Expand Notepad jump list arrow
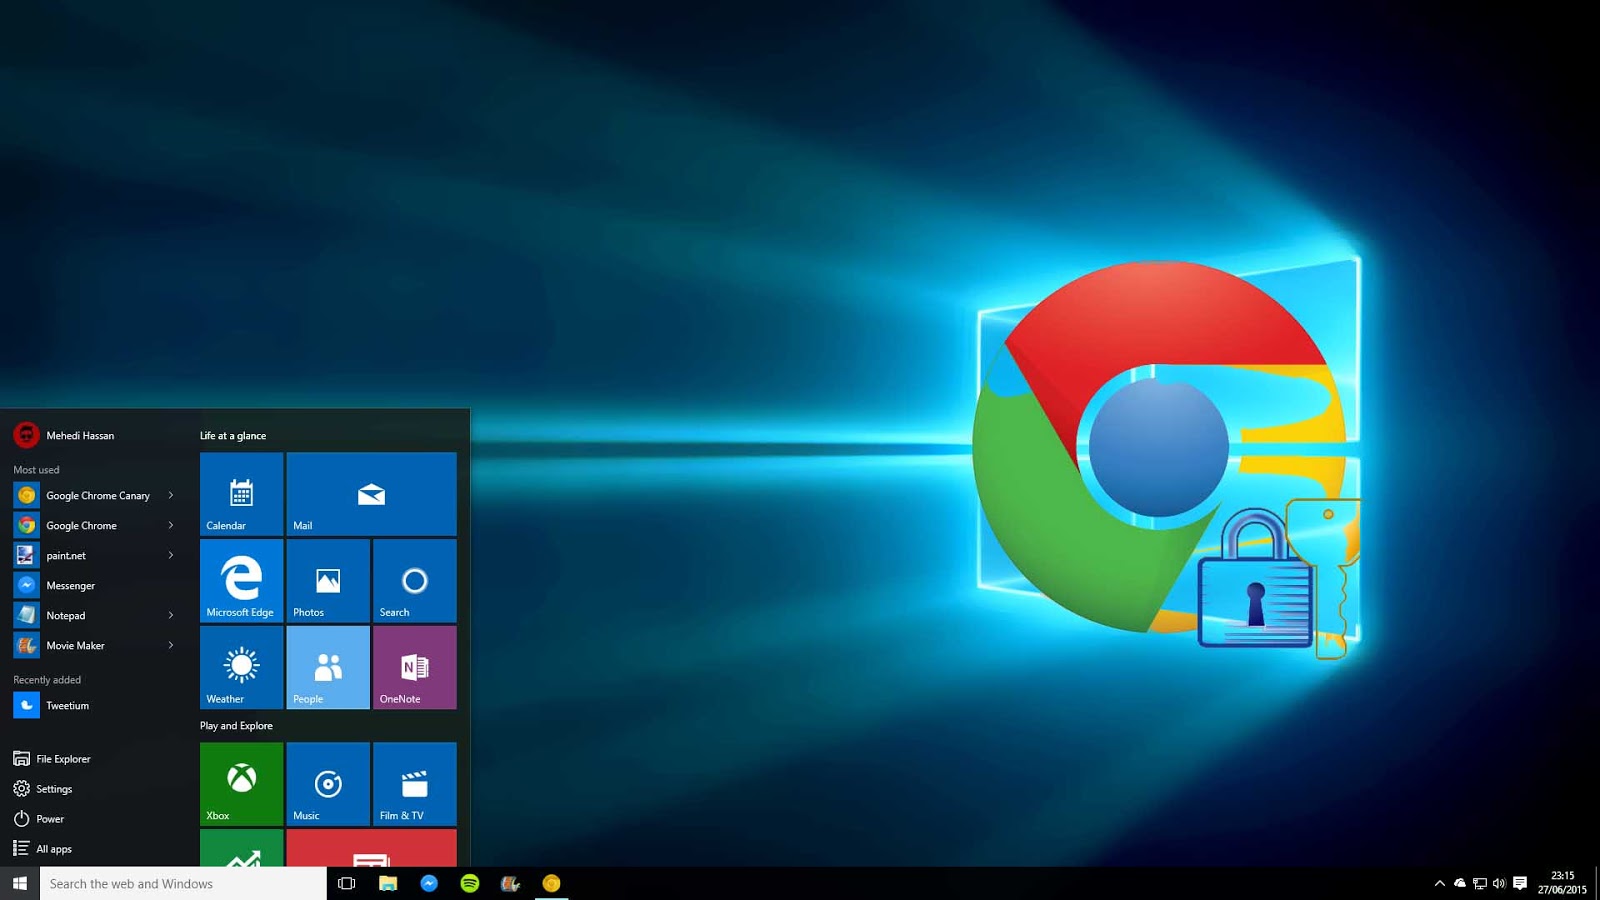Image resolution: width=1600 pixels, height=900 pixels. (x=171, y=615)
